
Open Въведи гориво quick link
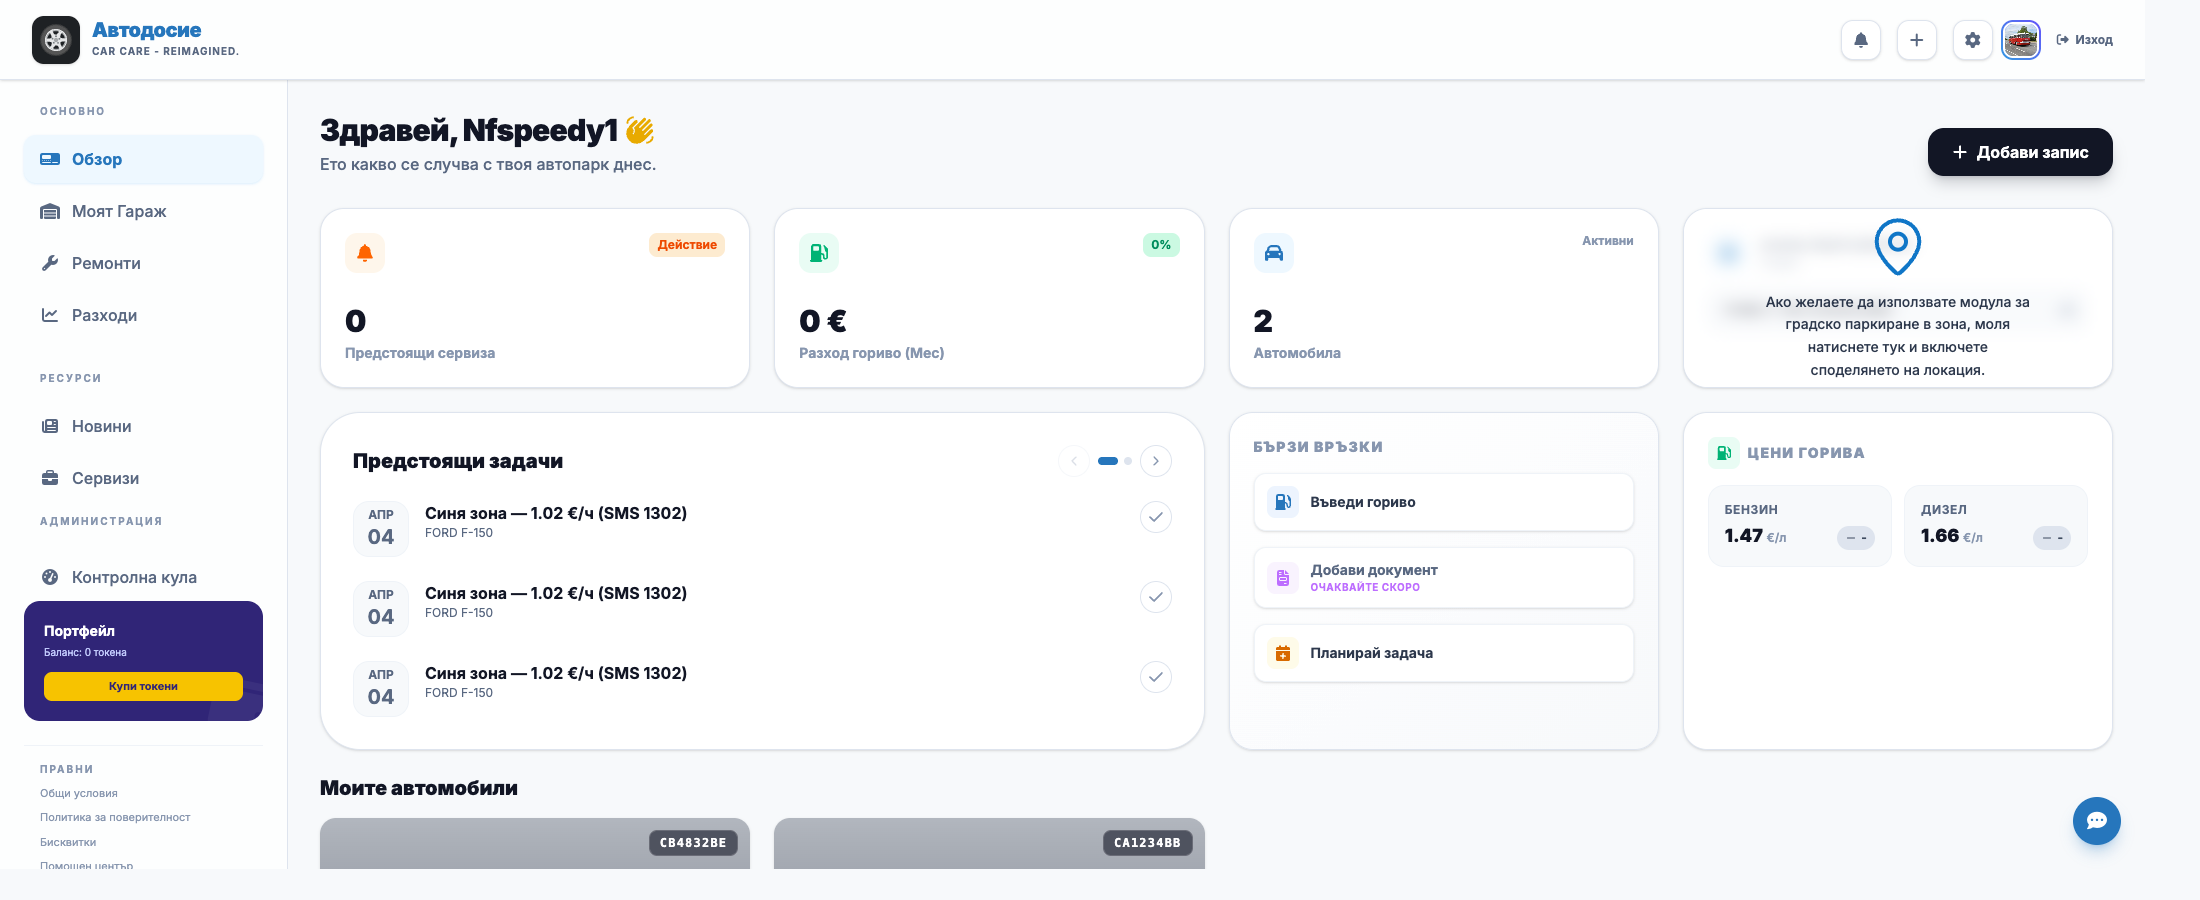[1443, 502]
